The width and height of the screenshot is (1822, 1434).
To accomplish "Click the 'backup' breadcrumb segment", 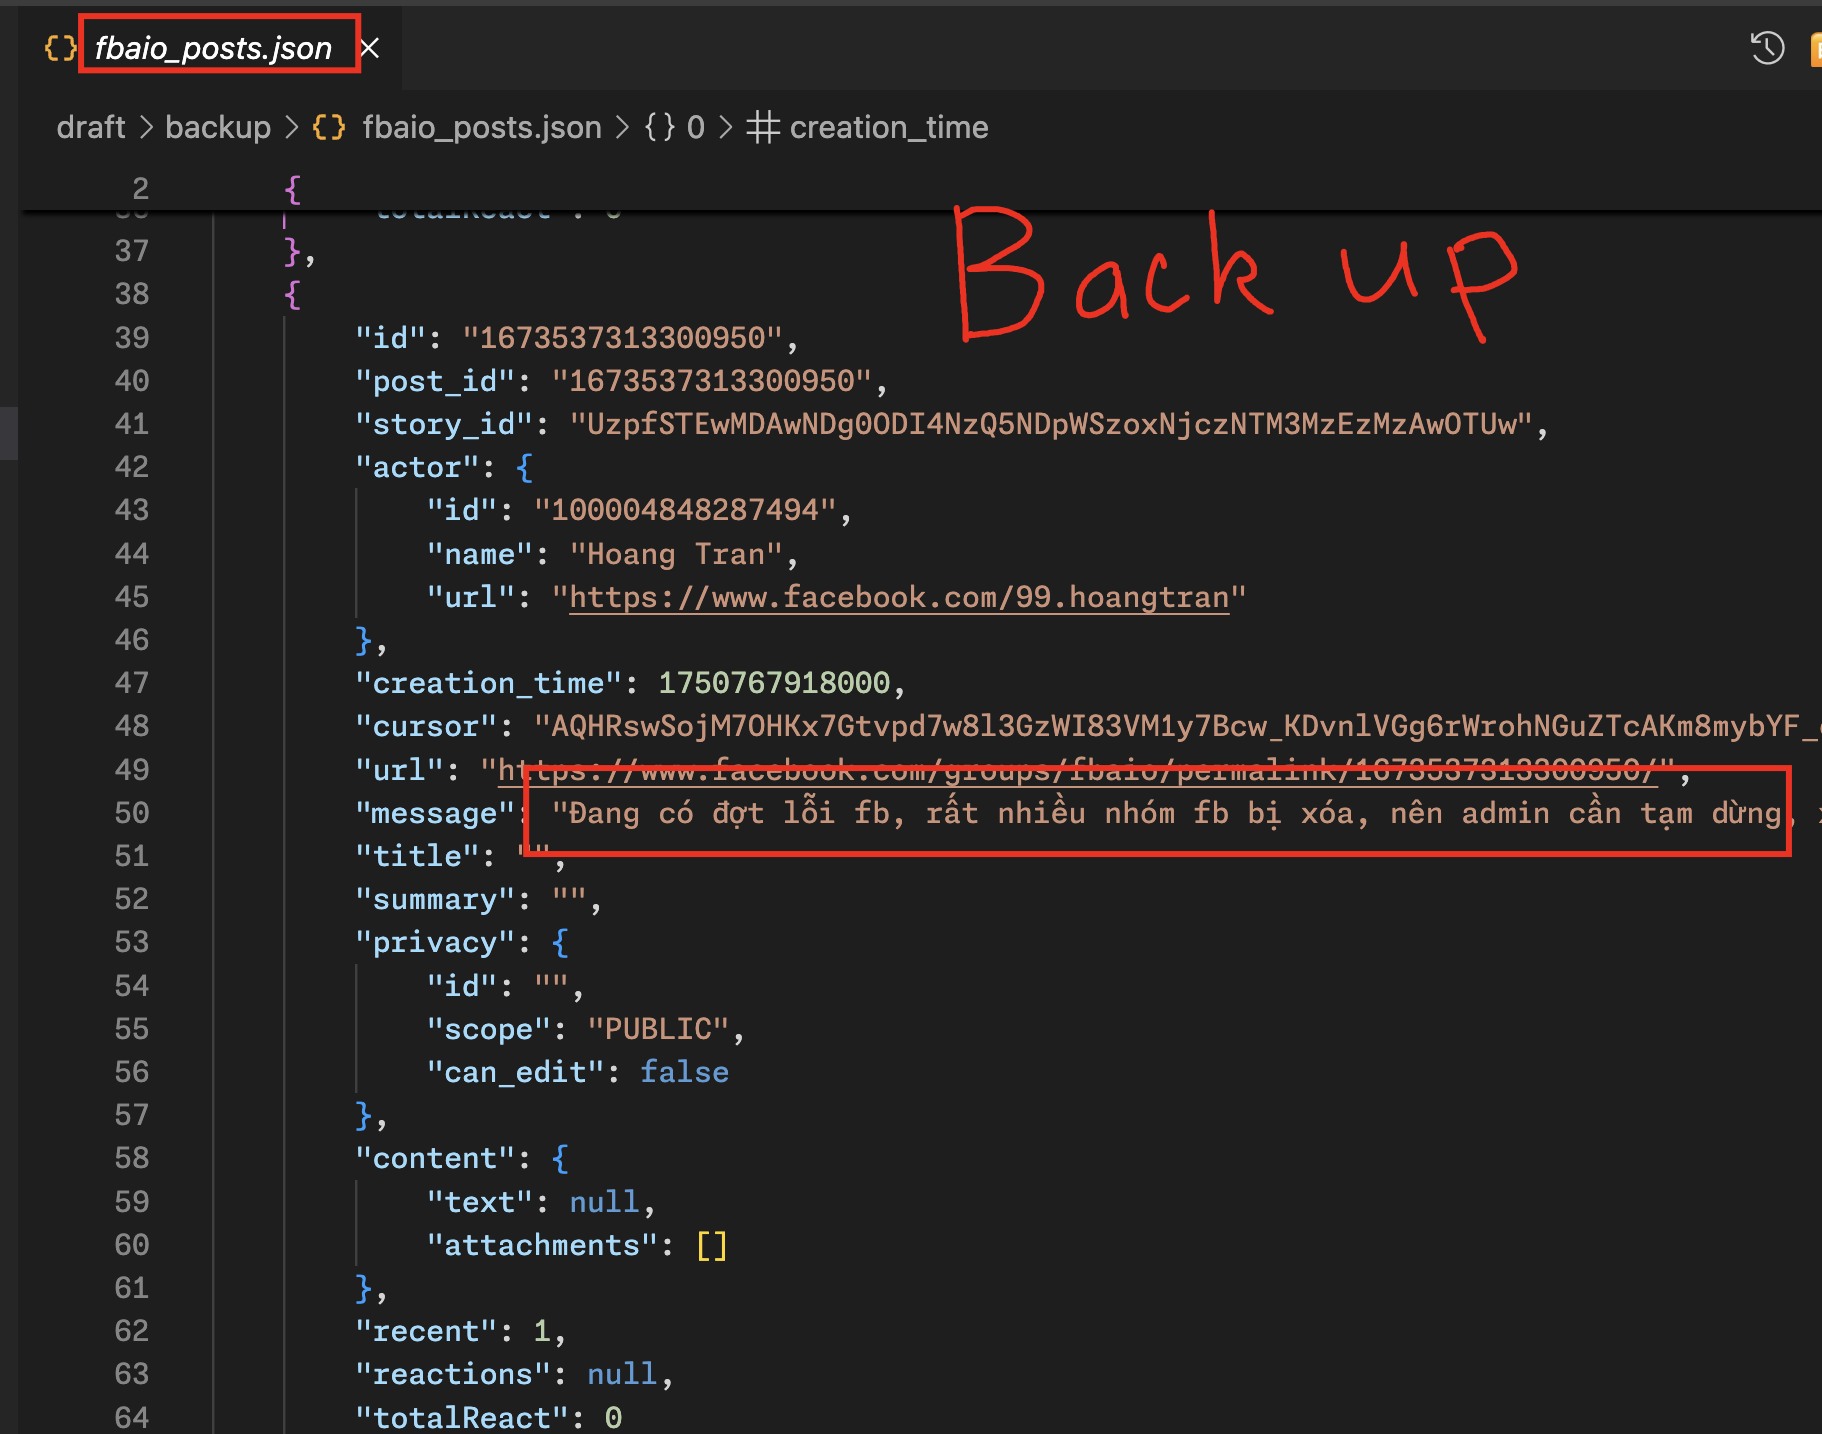I will tap(218, 127).
